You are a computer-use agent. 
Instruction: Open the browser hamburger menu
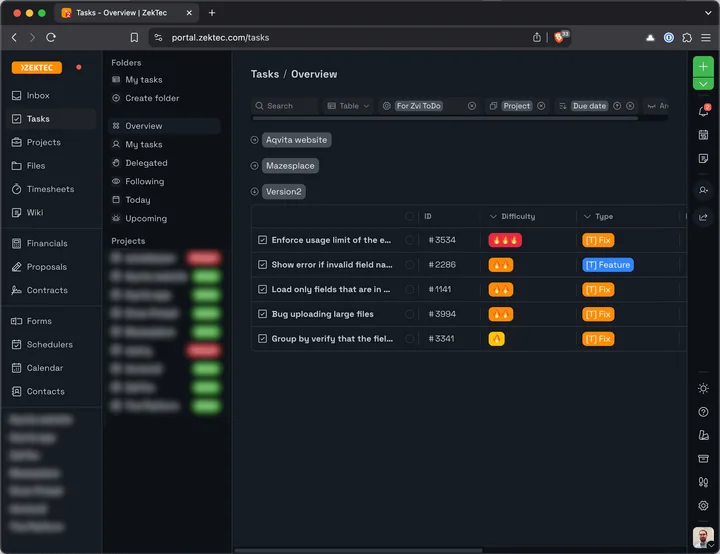[x=706, y=38]
